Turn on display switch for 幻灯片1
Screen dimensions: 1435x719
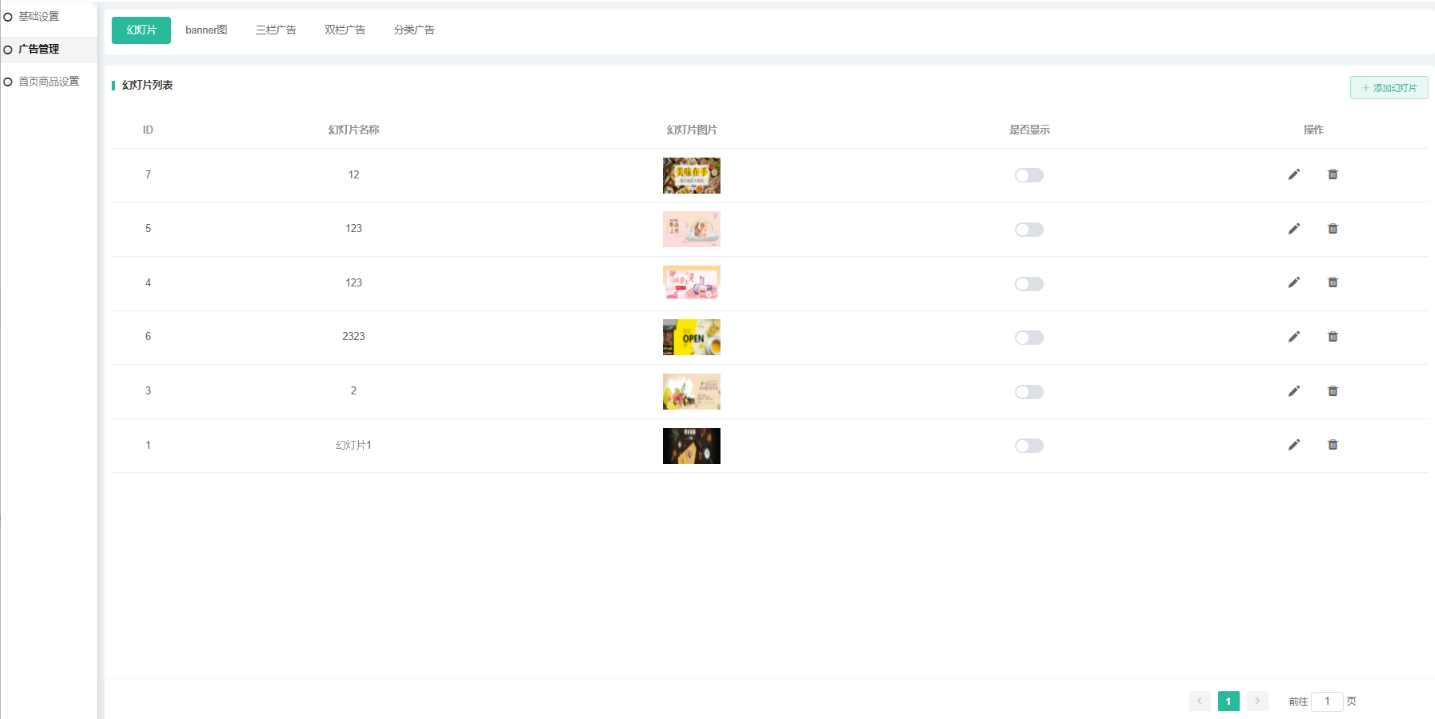(1028, 446)
